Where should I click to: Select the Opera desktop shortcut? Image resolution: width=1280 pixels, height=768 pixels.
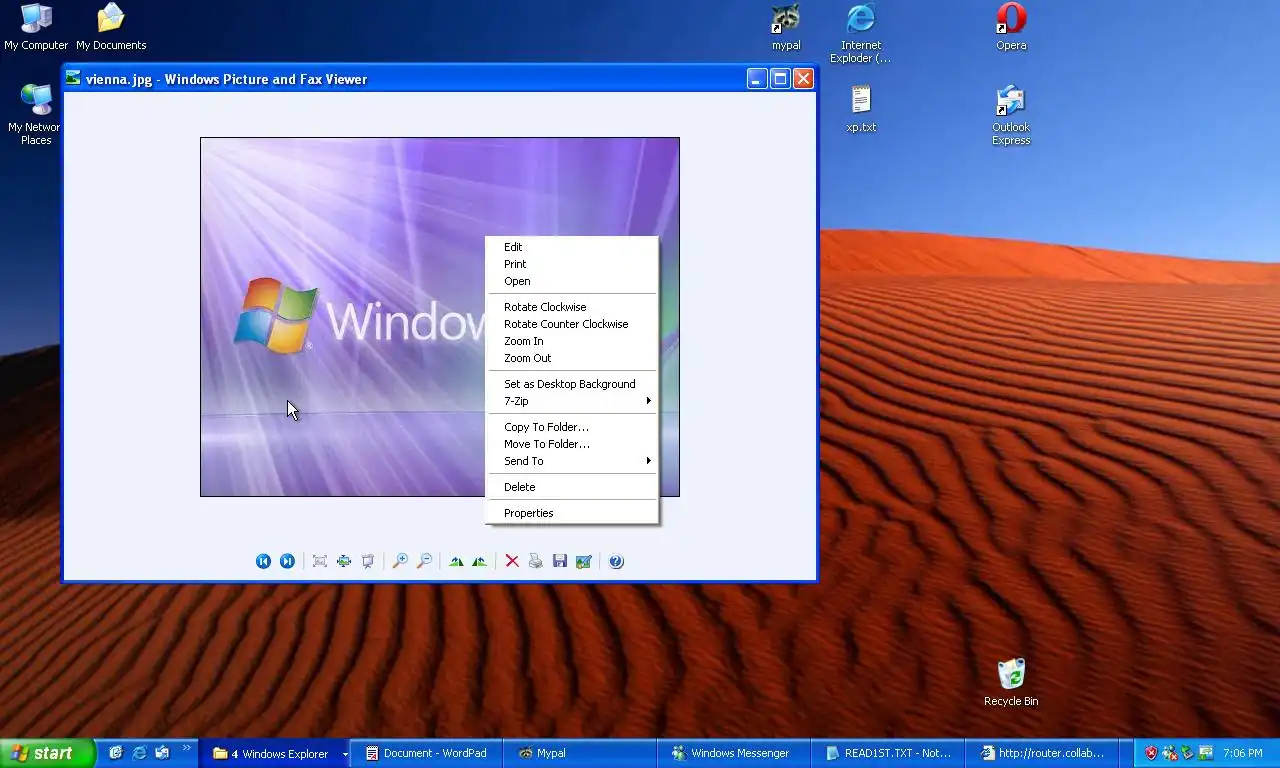coord(1011,27)
